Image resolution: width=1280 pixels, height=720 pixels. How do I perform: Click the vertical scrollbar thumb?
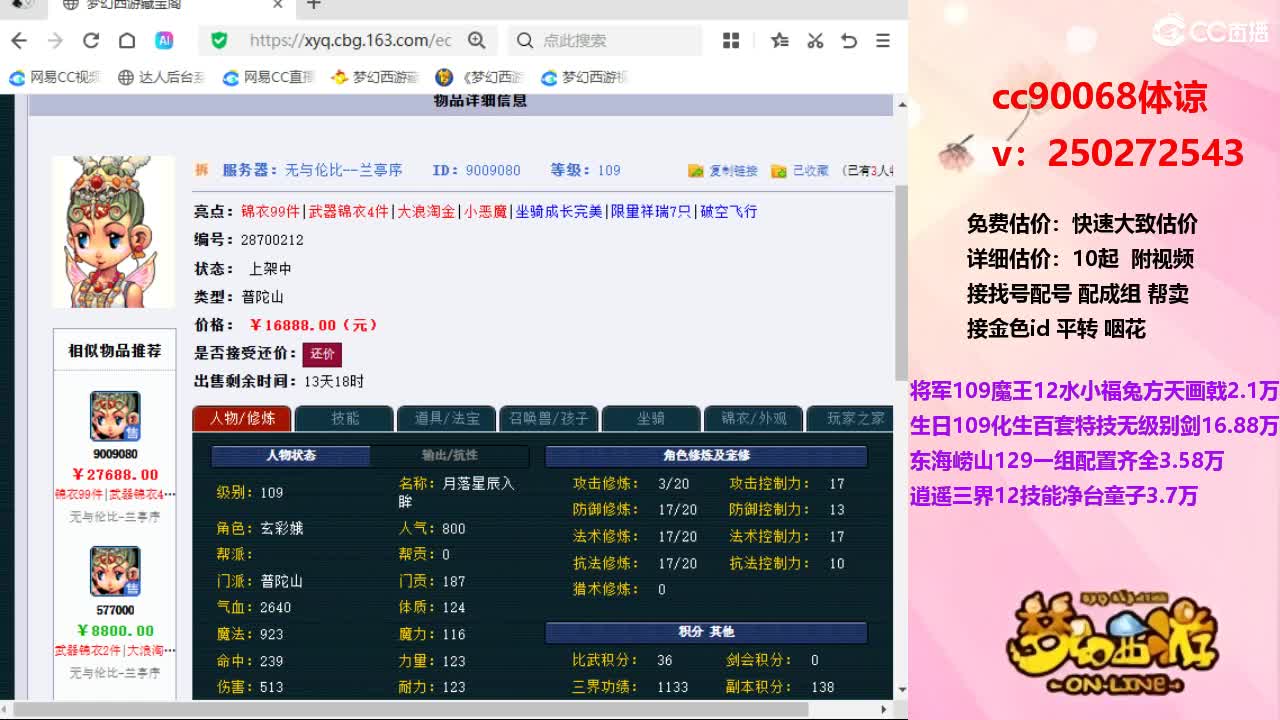click(x=901, y=282)
